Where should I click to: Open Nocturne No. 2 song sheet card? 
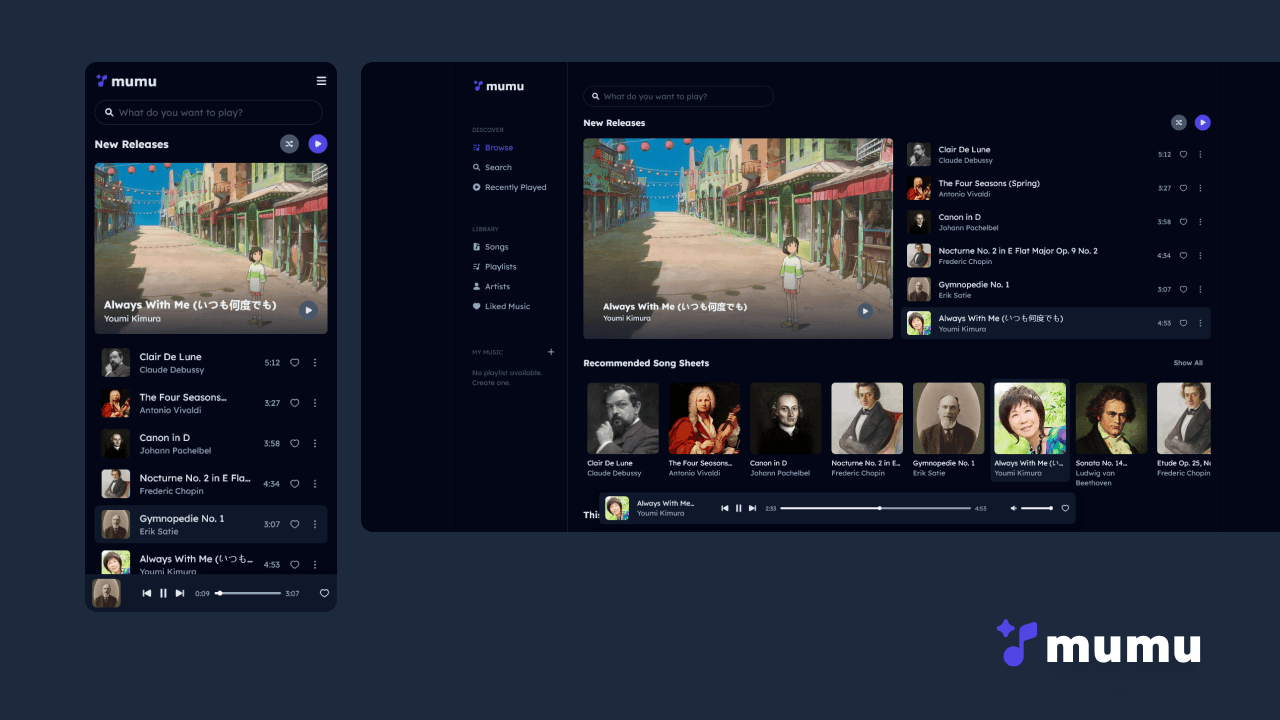867,430
